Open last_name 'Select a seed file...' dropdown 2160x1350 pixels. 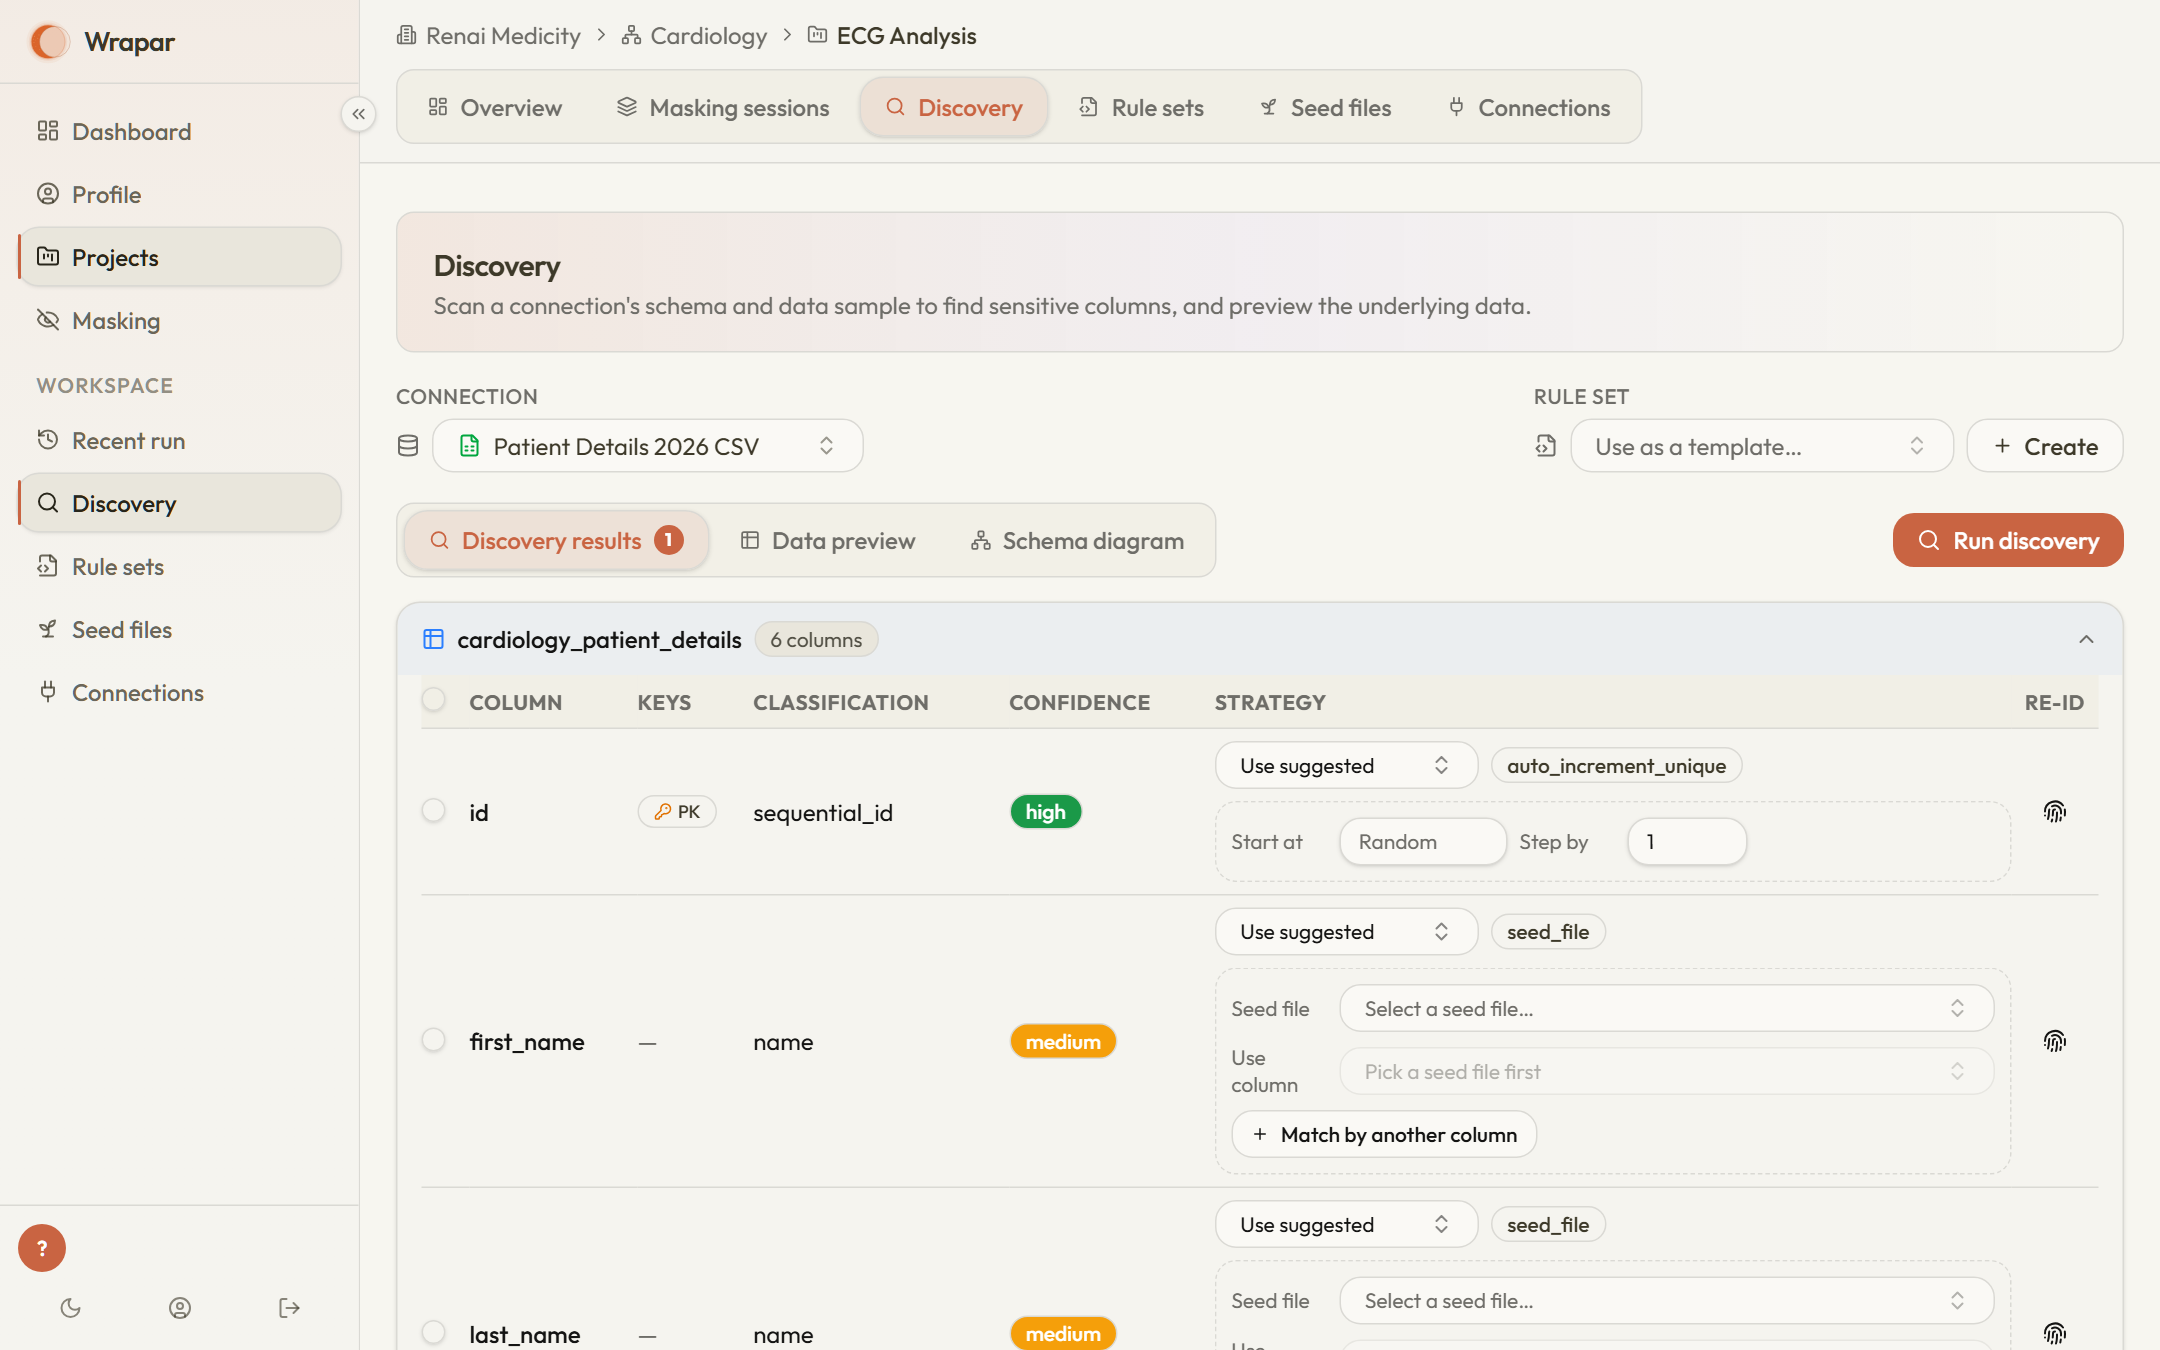point(1666,1300)
